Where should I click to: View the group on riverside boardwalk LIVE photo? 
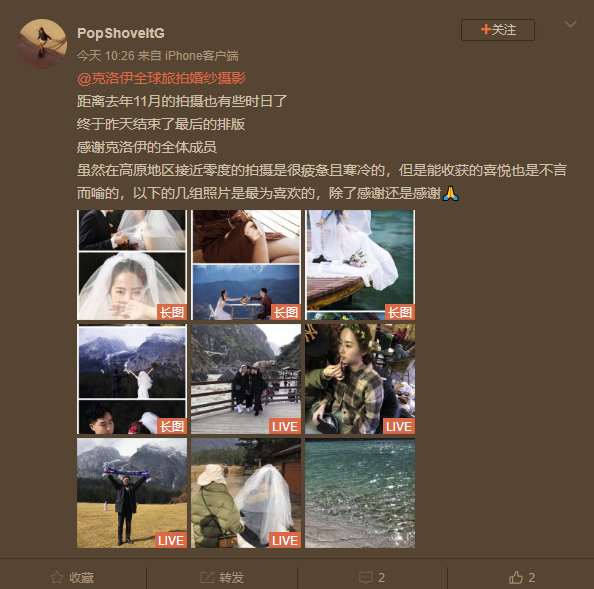pos(246,379)
